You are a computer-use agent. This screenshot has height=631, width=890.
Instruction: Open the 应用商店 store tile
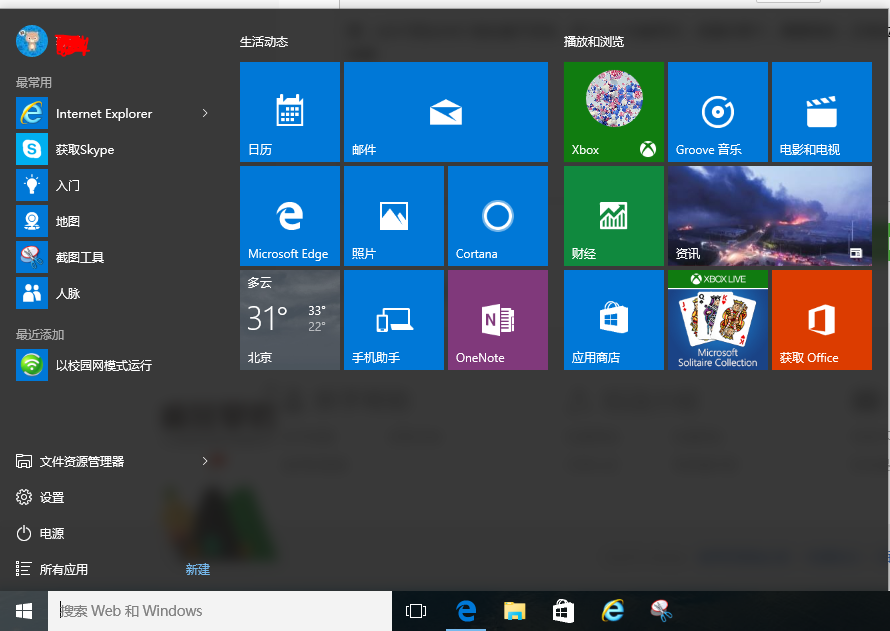point(614,319)
